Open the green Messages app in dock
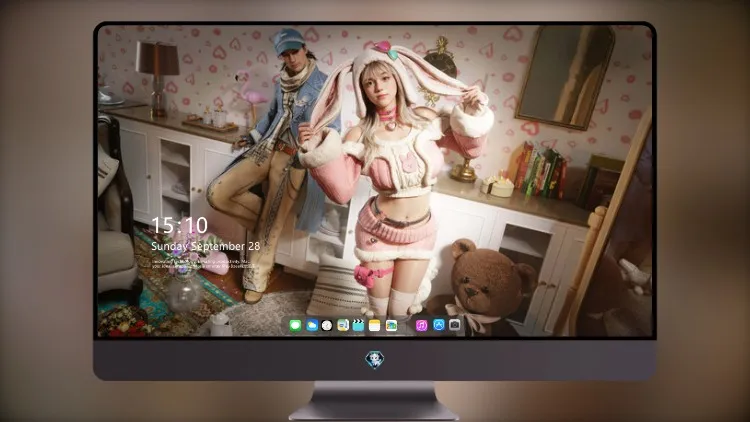Viewport: 750px width, 422px height. [x=296, y=326]
